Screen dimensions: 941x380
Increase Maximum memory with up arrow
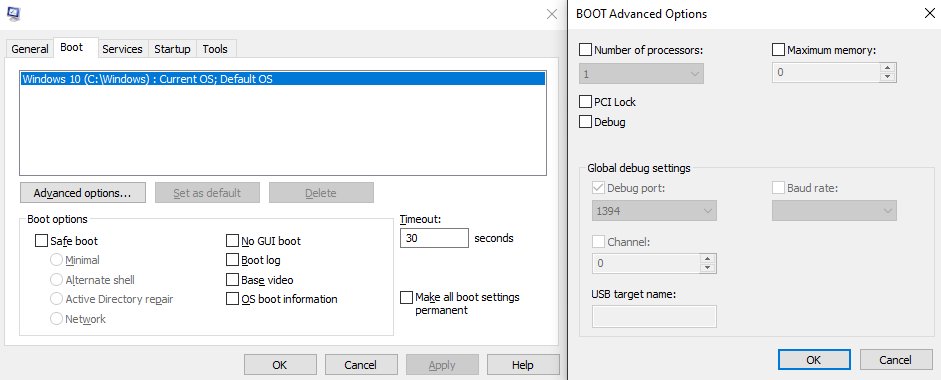pyautogui.click(x=888, y=68)
